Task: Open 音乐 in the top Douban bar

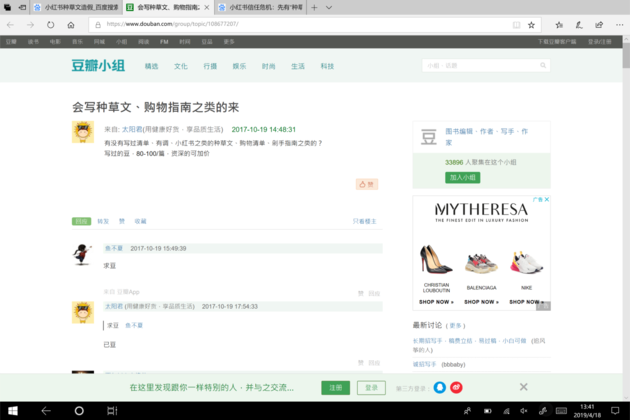Action: [77, 42]
